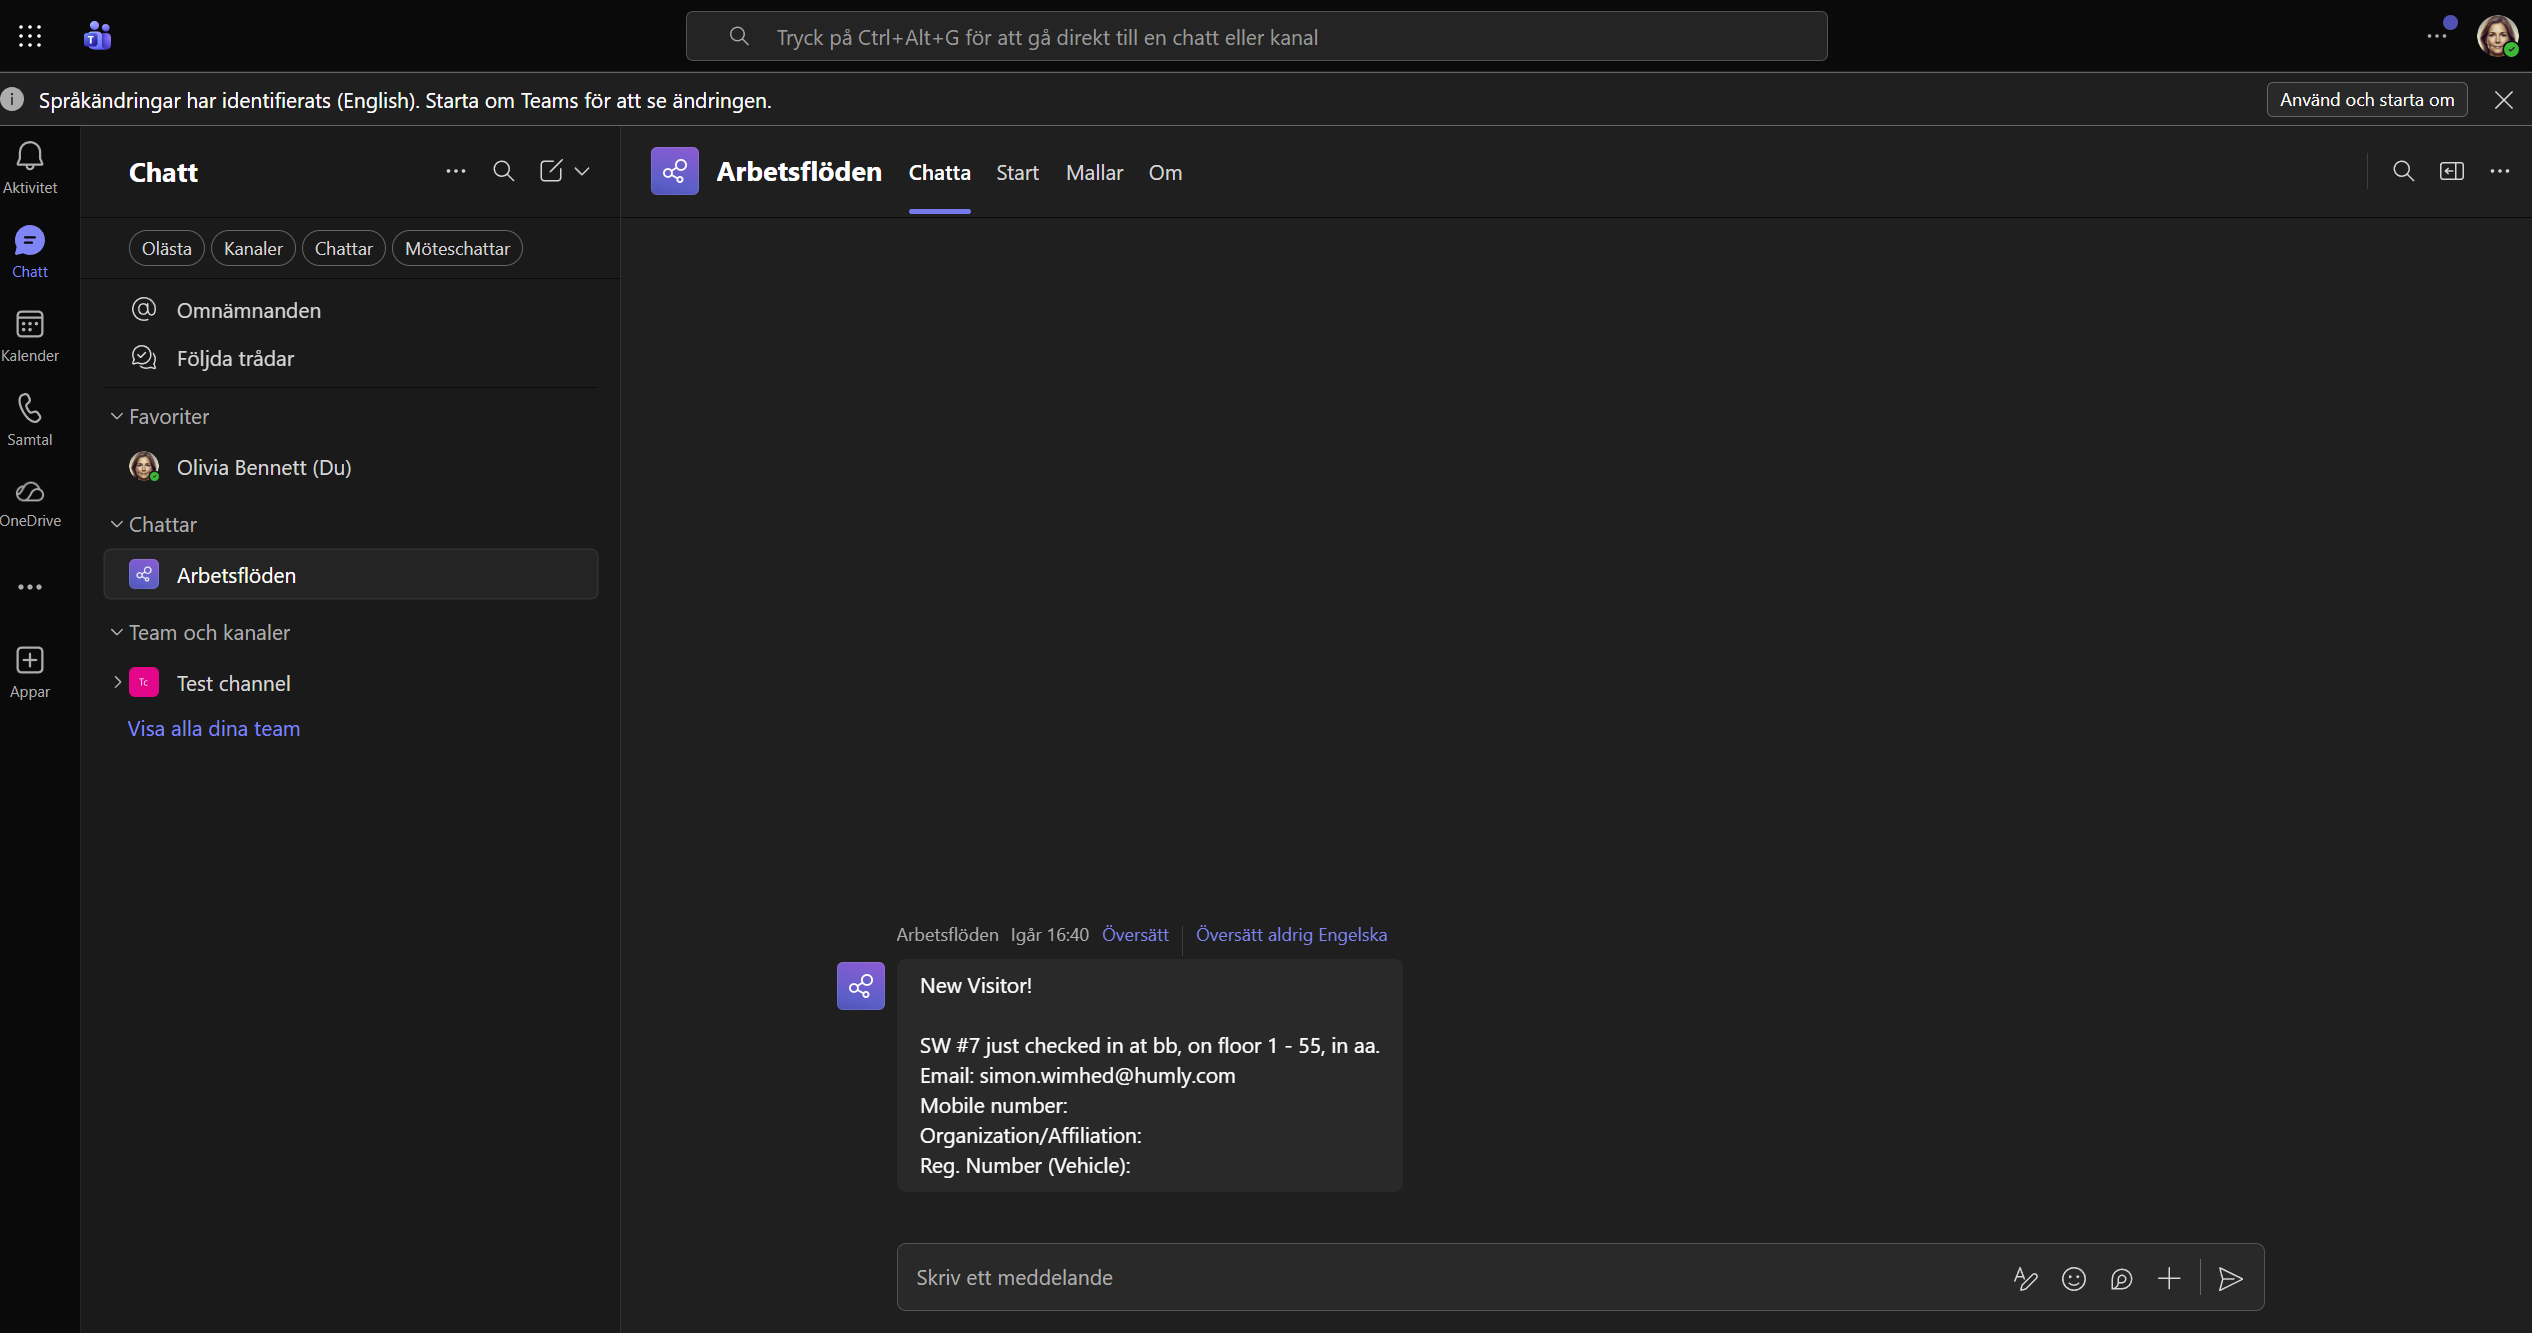
Task: Toggle the Kanaler filter chip
Action: point(253,248)
